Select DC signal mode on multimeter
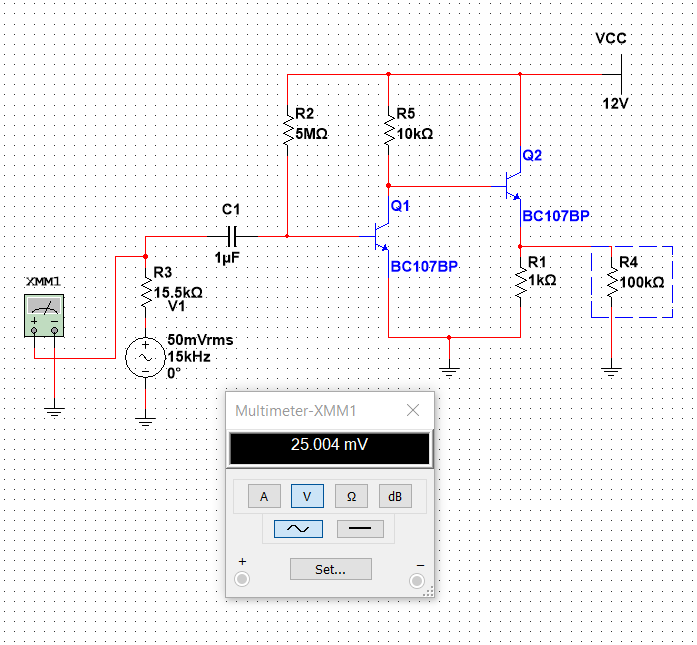Image resolution: width=697 pixels, height=645 pixels. pos(360,529)
